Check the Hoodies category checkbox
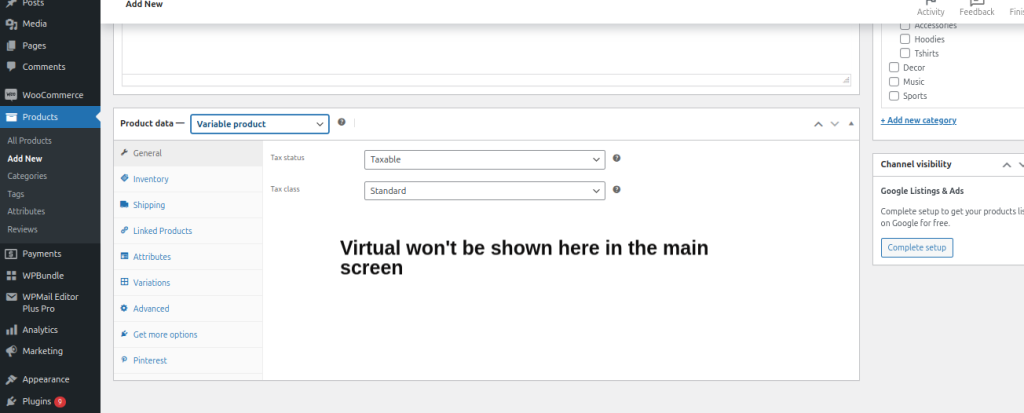Screen dimensions: 1024x413 tap(905, 39)
